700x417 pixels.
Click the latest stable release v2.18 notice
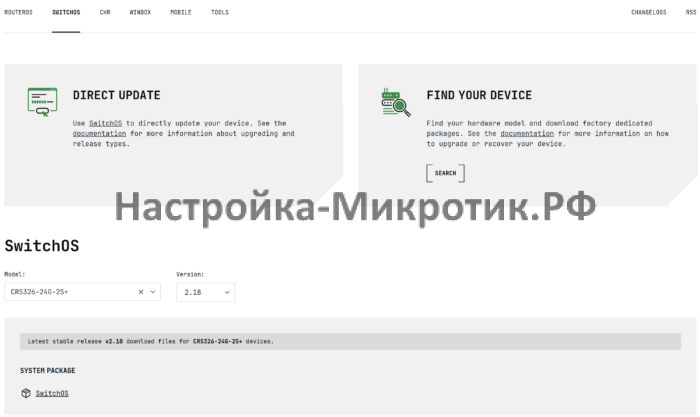[x=350, y=341]
